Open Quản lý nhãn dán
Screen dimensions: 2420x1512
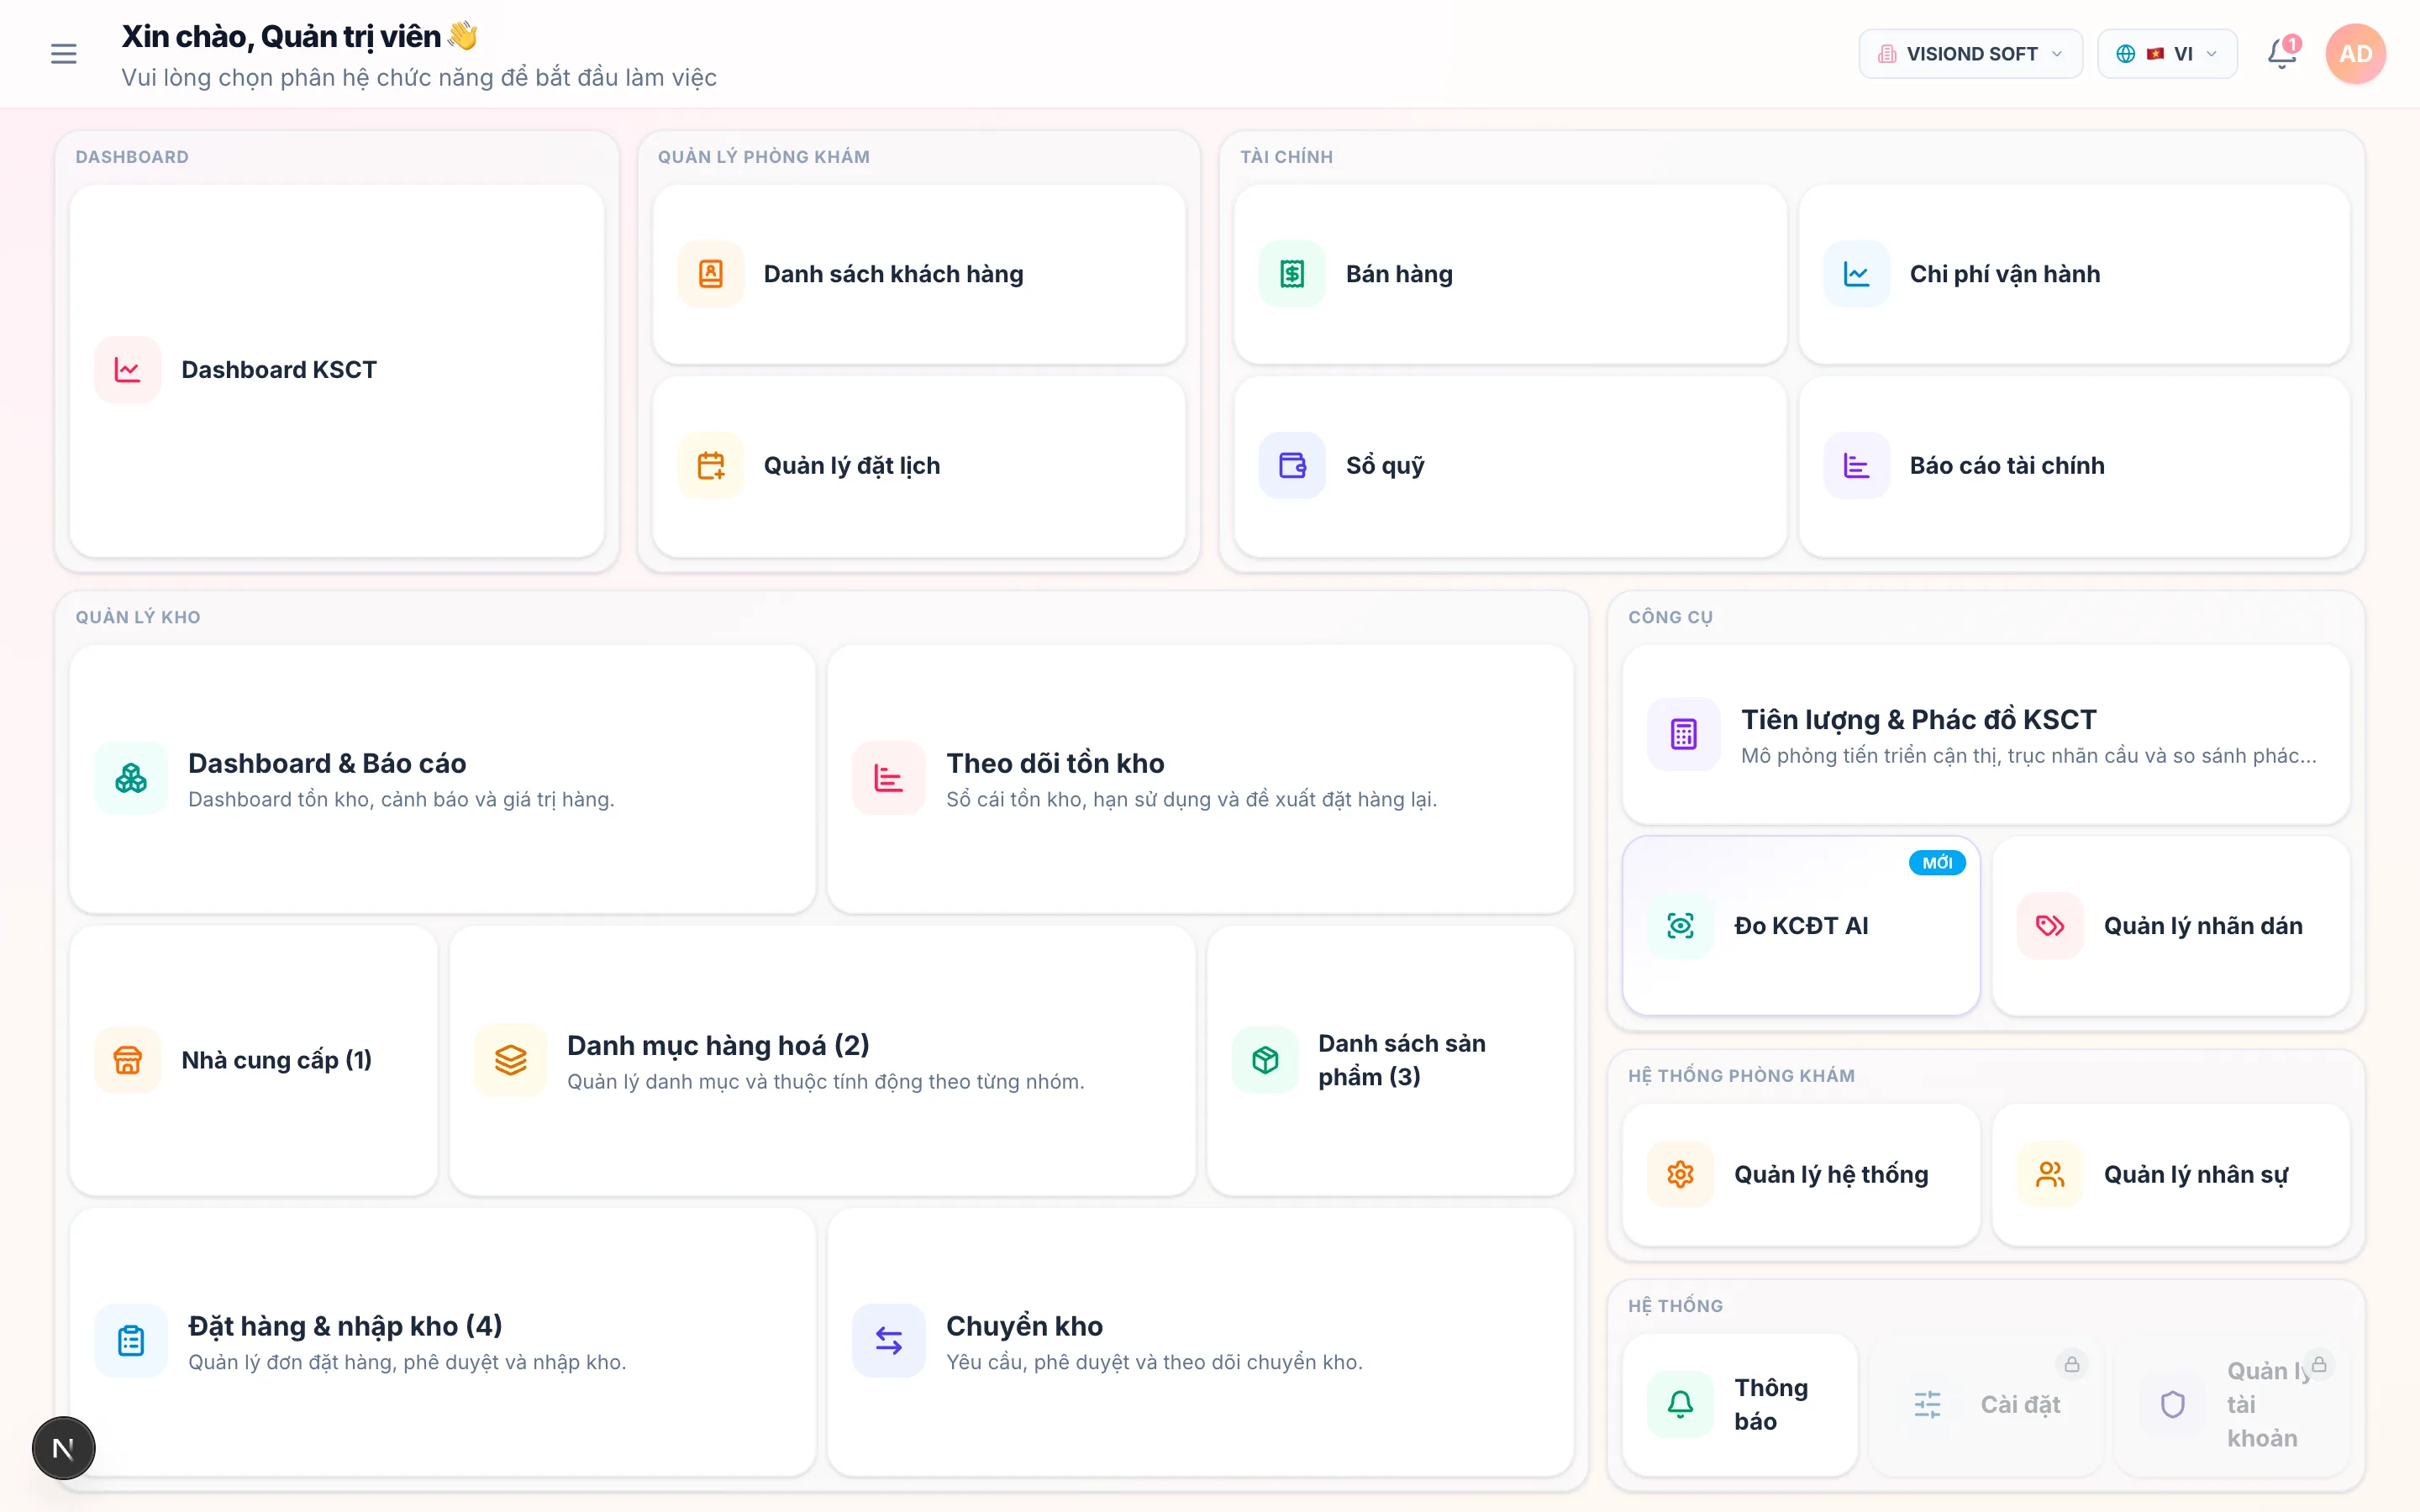pyautogui.click(x=2171, y=926)
